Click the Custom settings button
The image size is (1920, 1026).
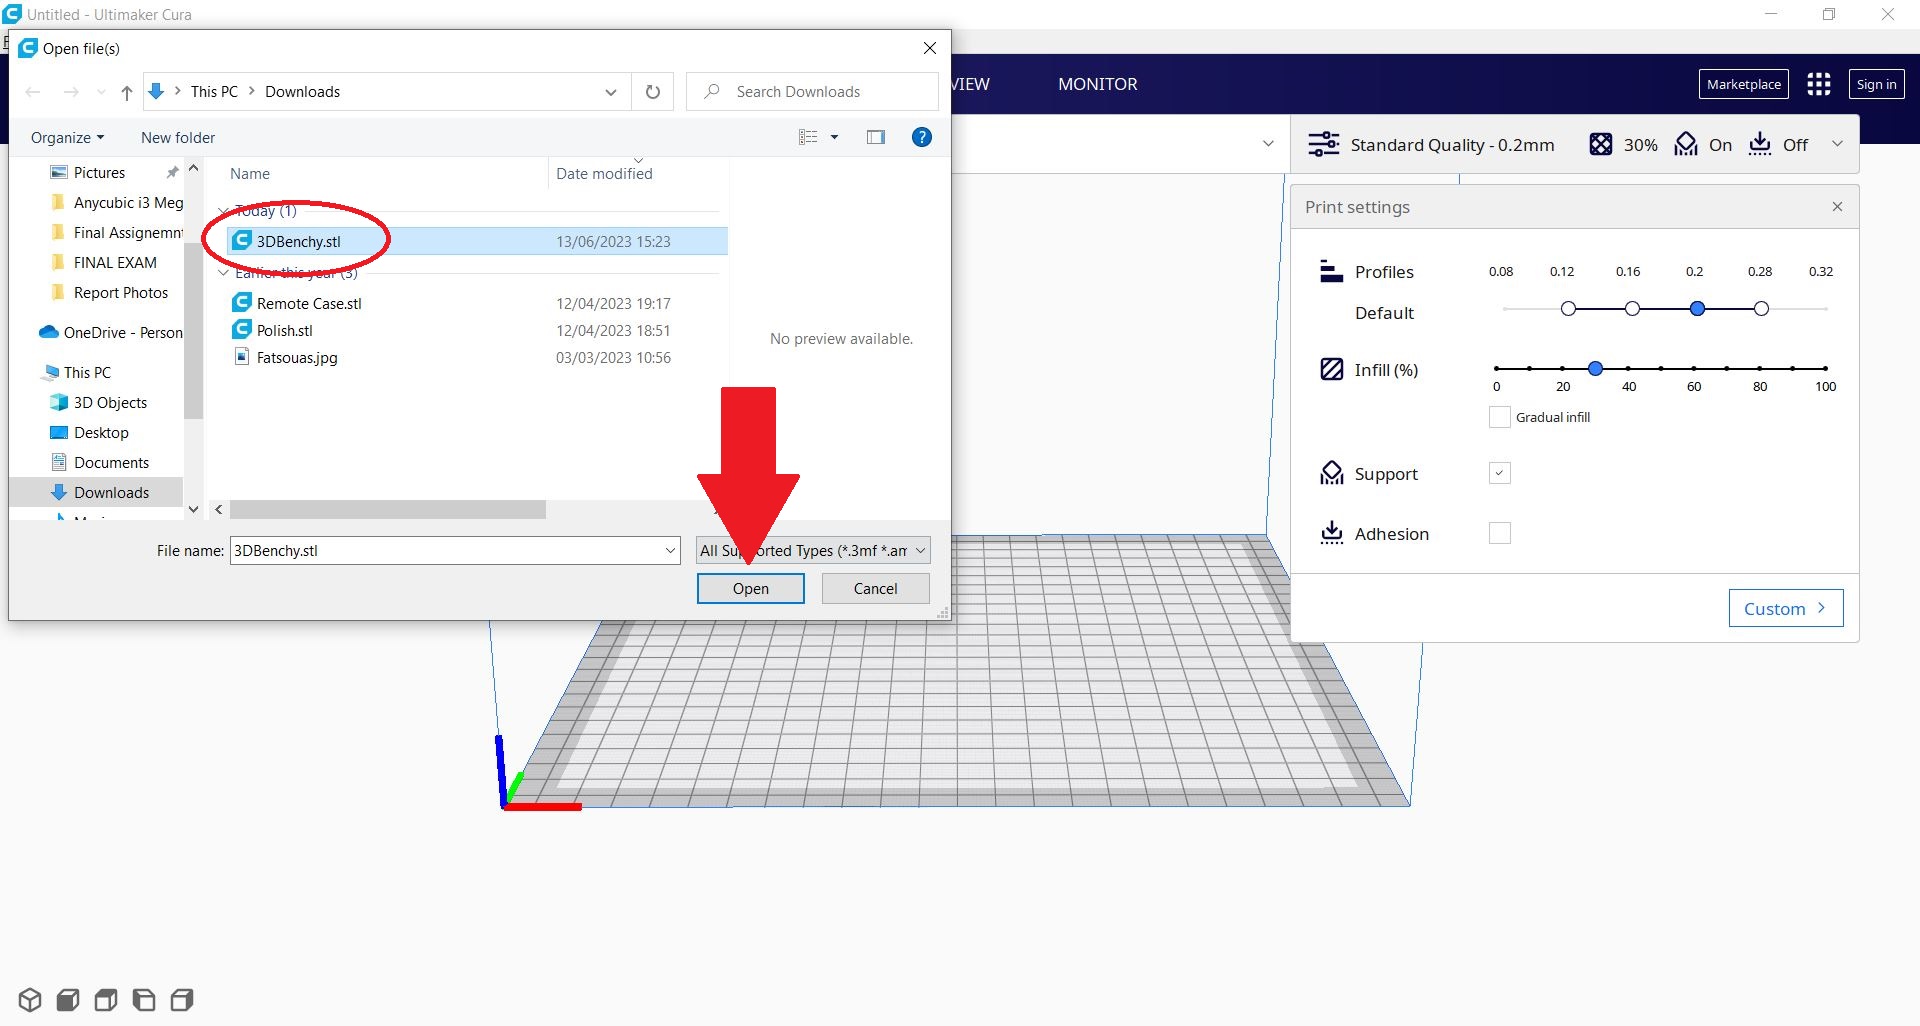point(1785,609)
